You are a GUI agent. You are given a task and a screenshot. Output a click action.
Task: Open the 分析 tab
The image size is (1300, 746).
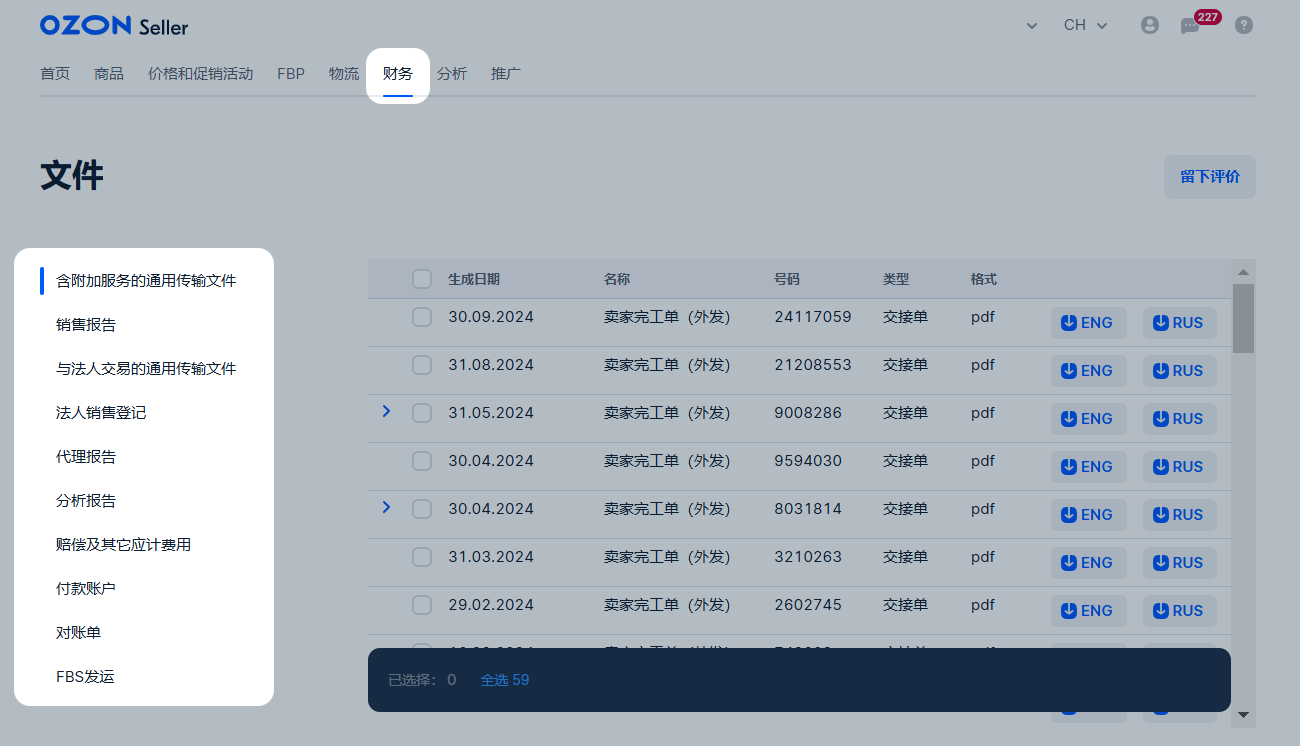(x=452, y=74)
